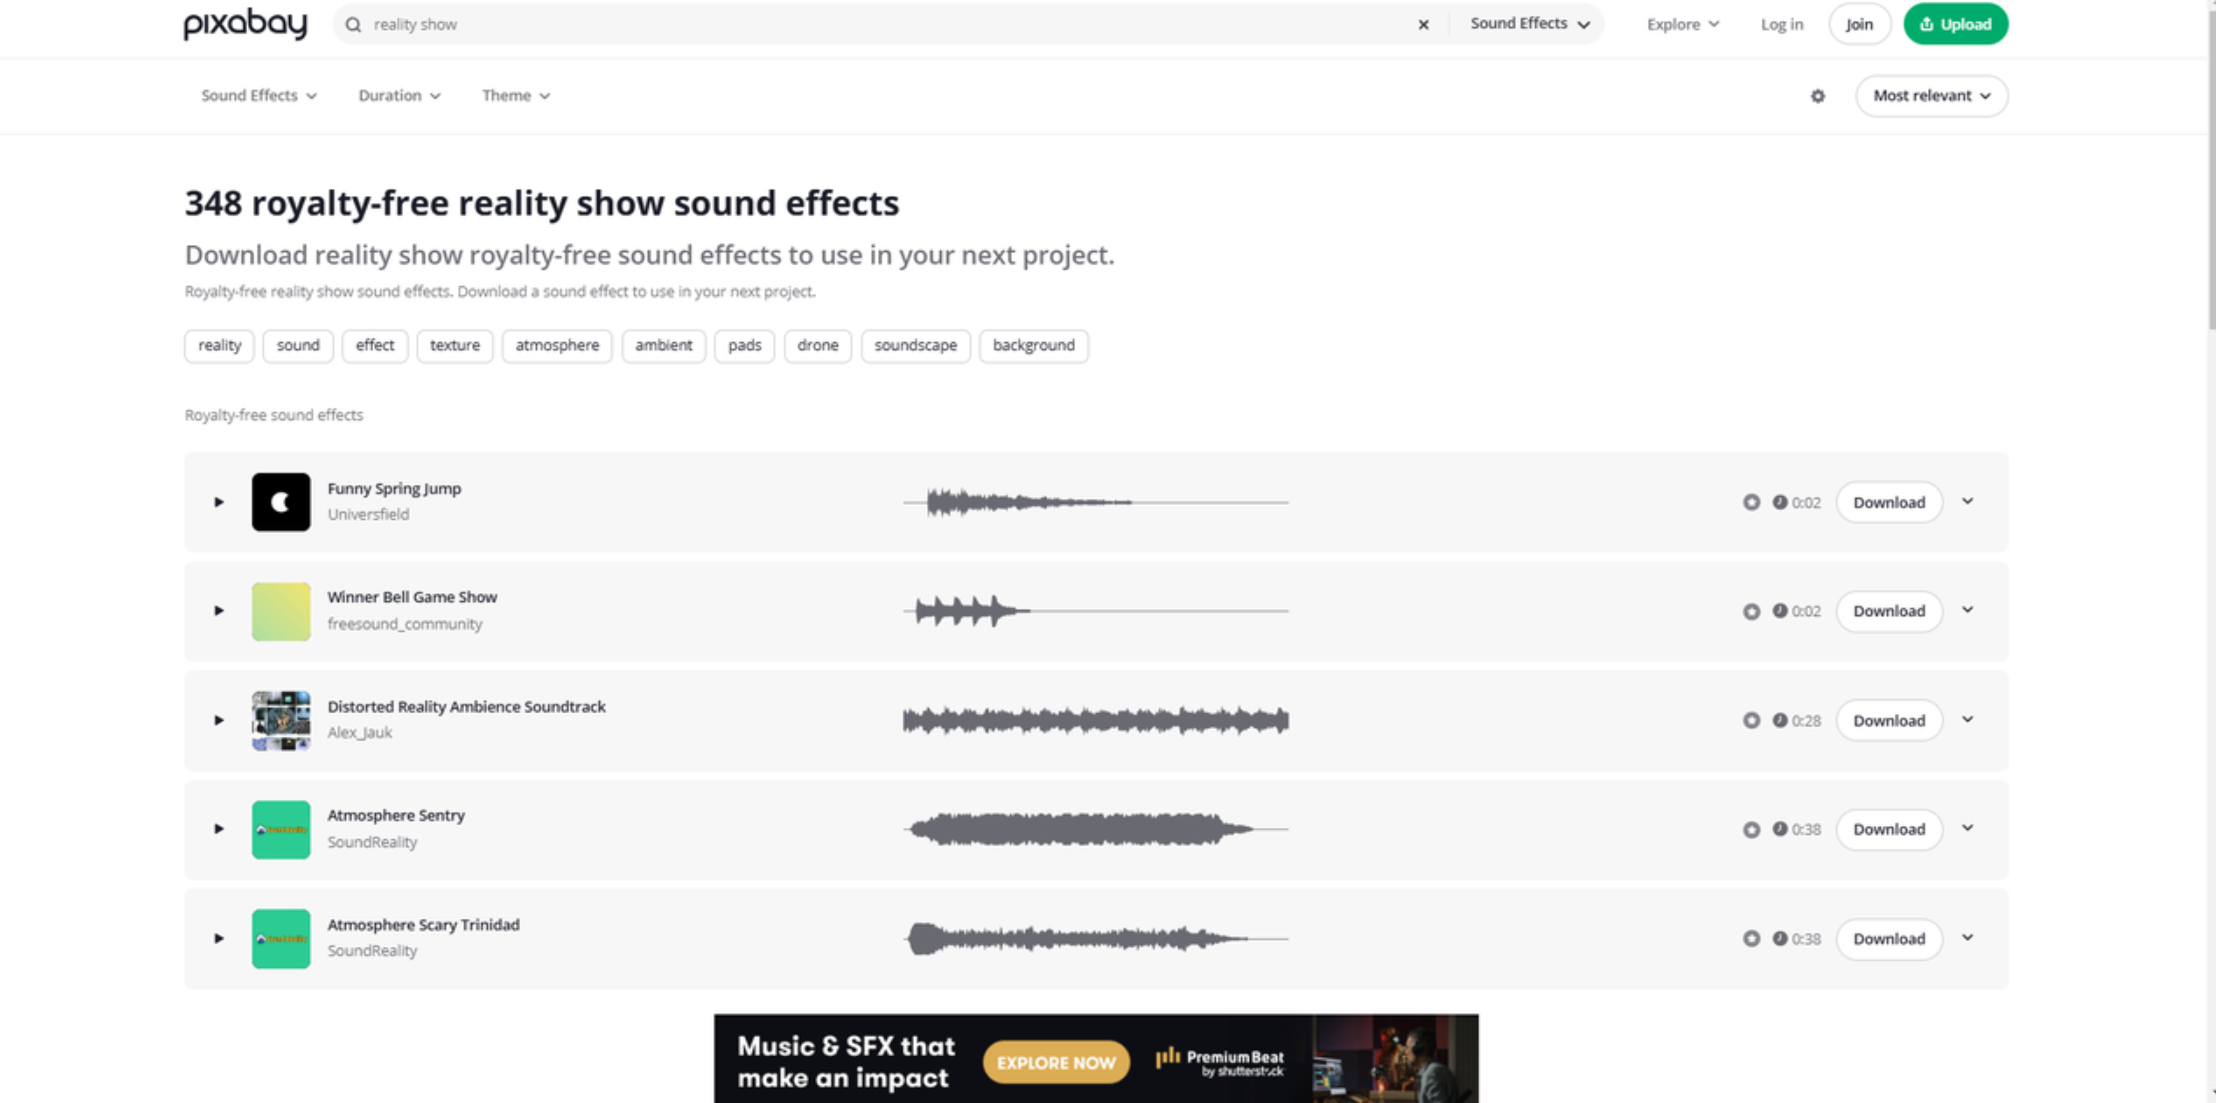This screenshot has height=1103, width=2216.
Task: Toggle loop icon for Distorted Reality Ambience Soundtrack
Action: click(x=1750, y=720)
